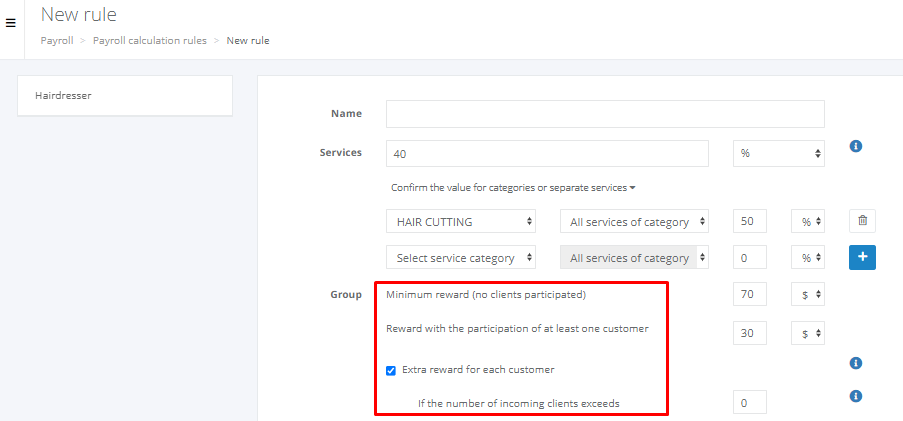Open the HAIR CUTTING category dropdown

pyautogui.click(x=460, y=222)
